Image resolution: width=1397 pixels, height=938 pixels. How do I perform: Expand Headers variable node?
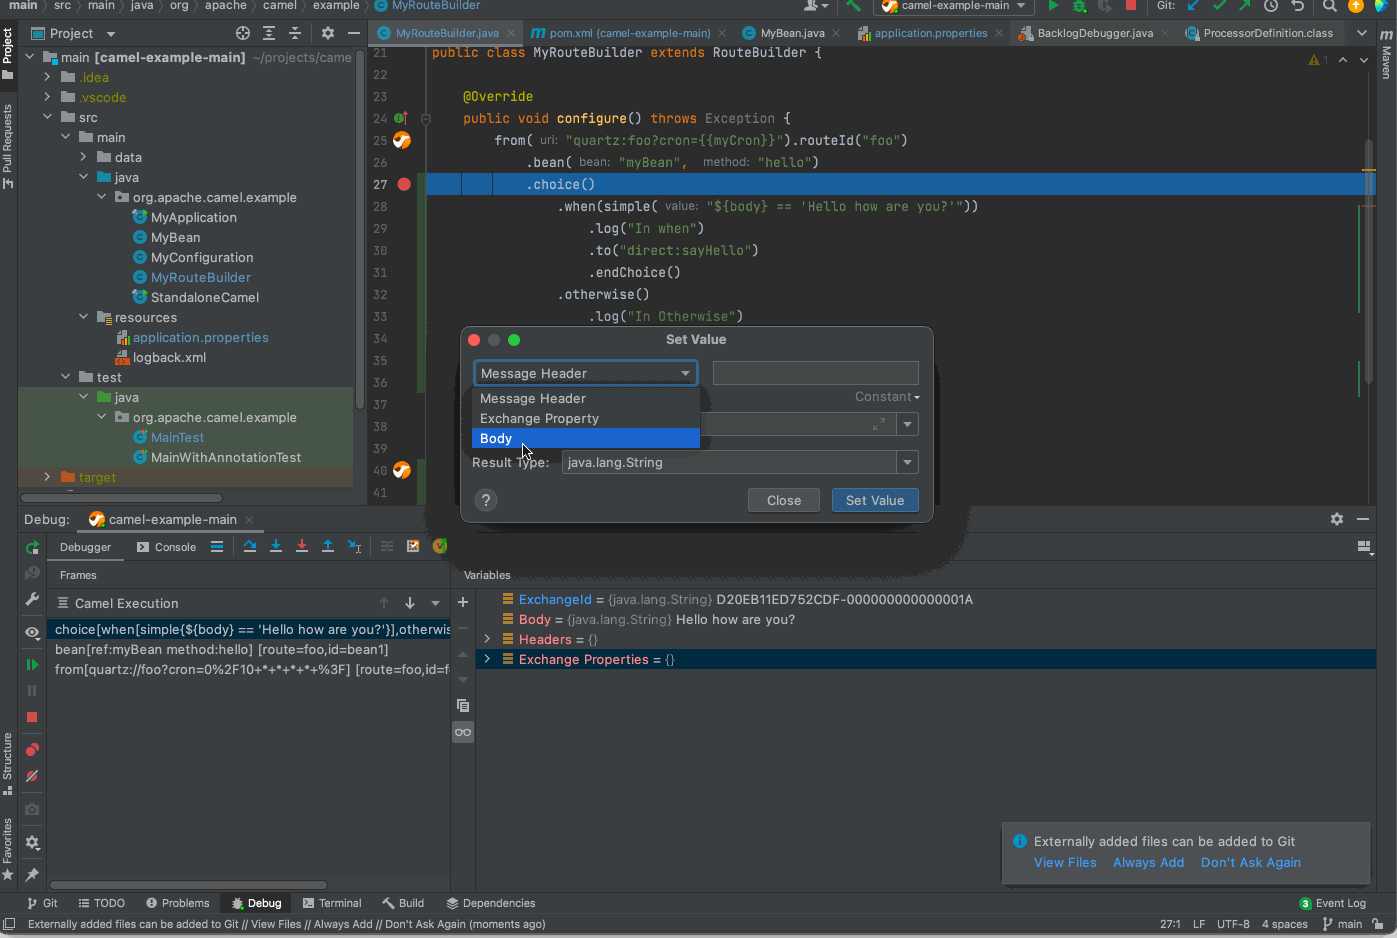point(487,639)
